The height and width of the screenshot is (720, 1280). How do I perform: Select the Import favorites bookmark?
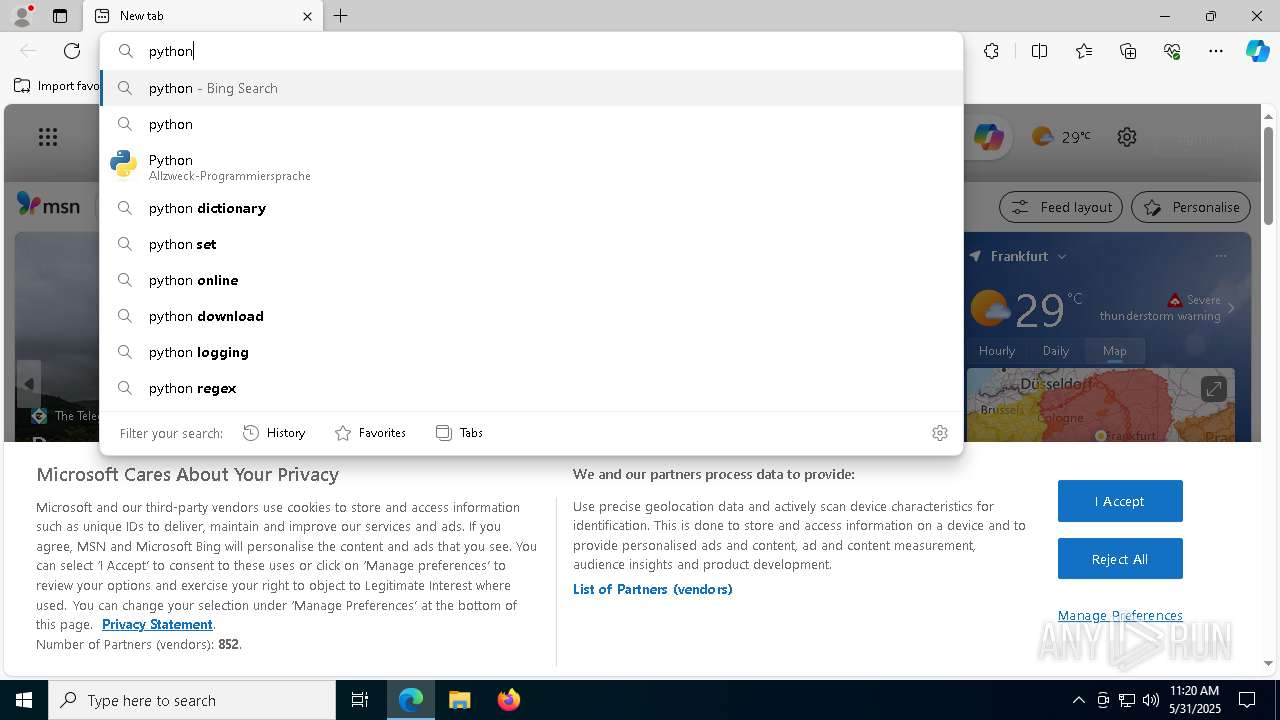pyautogui.click(x=57, y=86)
